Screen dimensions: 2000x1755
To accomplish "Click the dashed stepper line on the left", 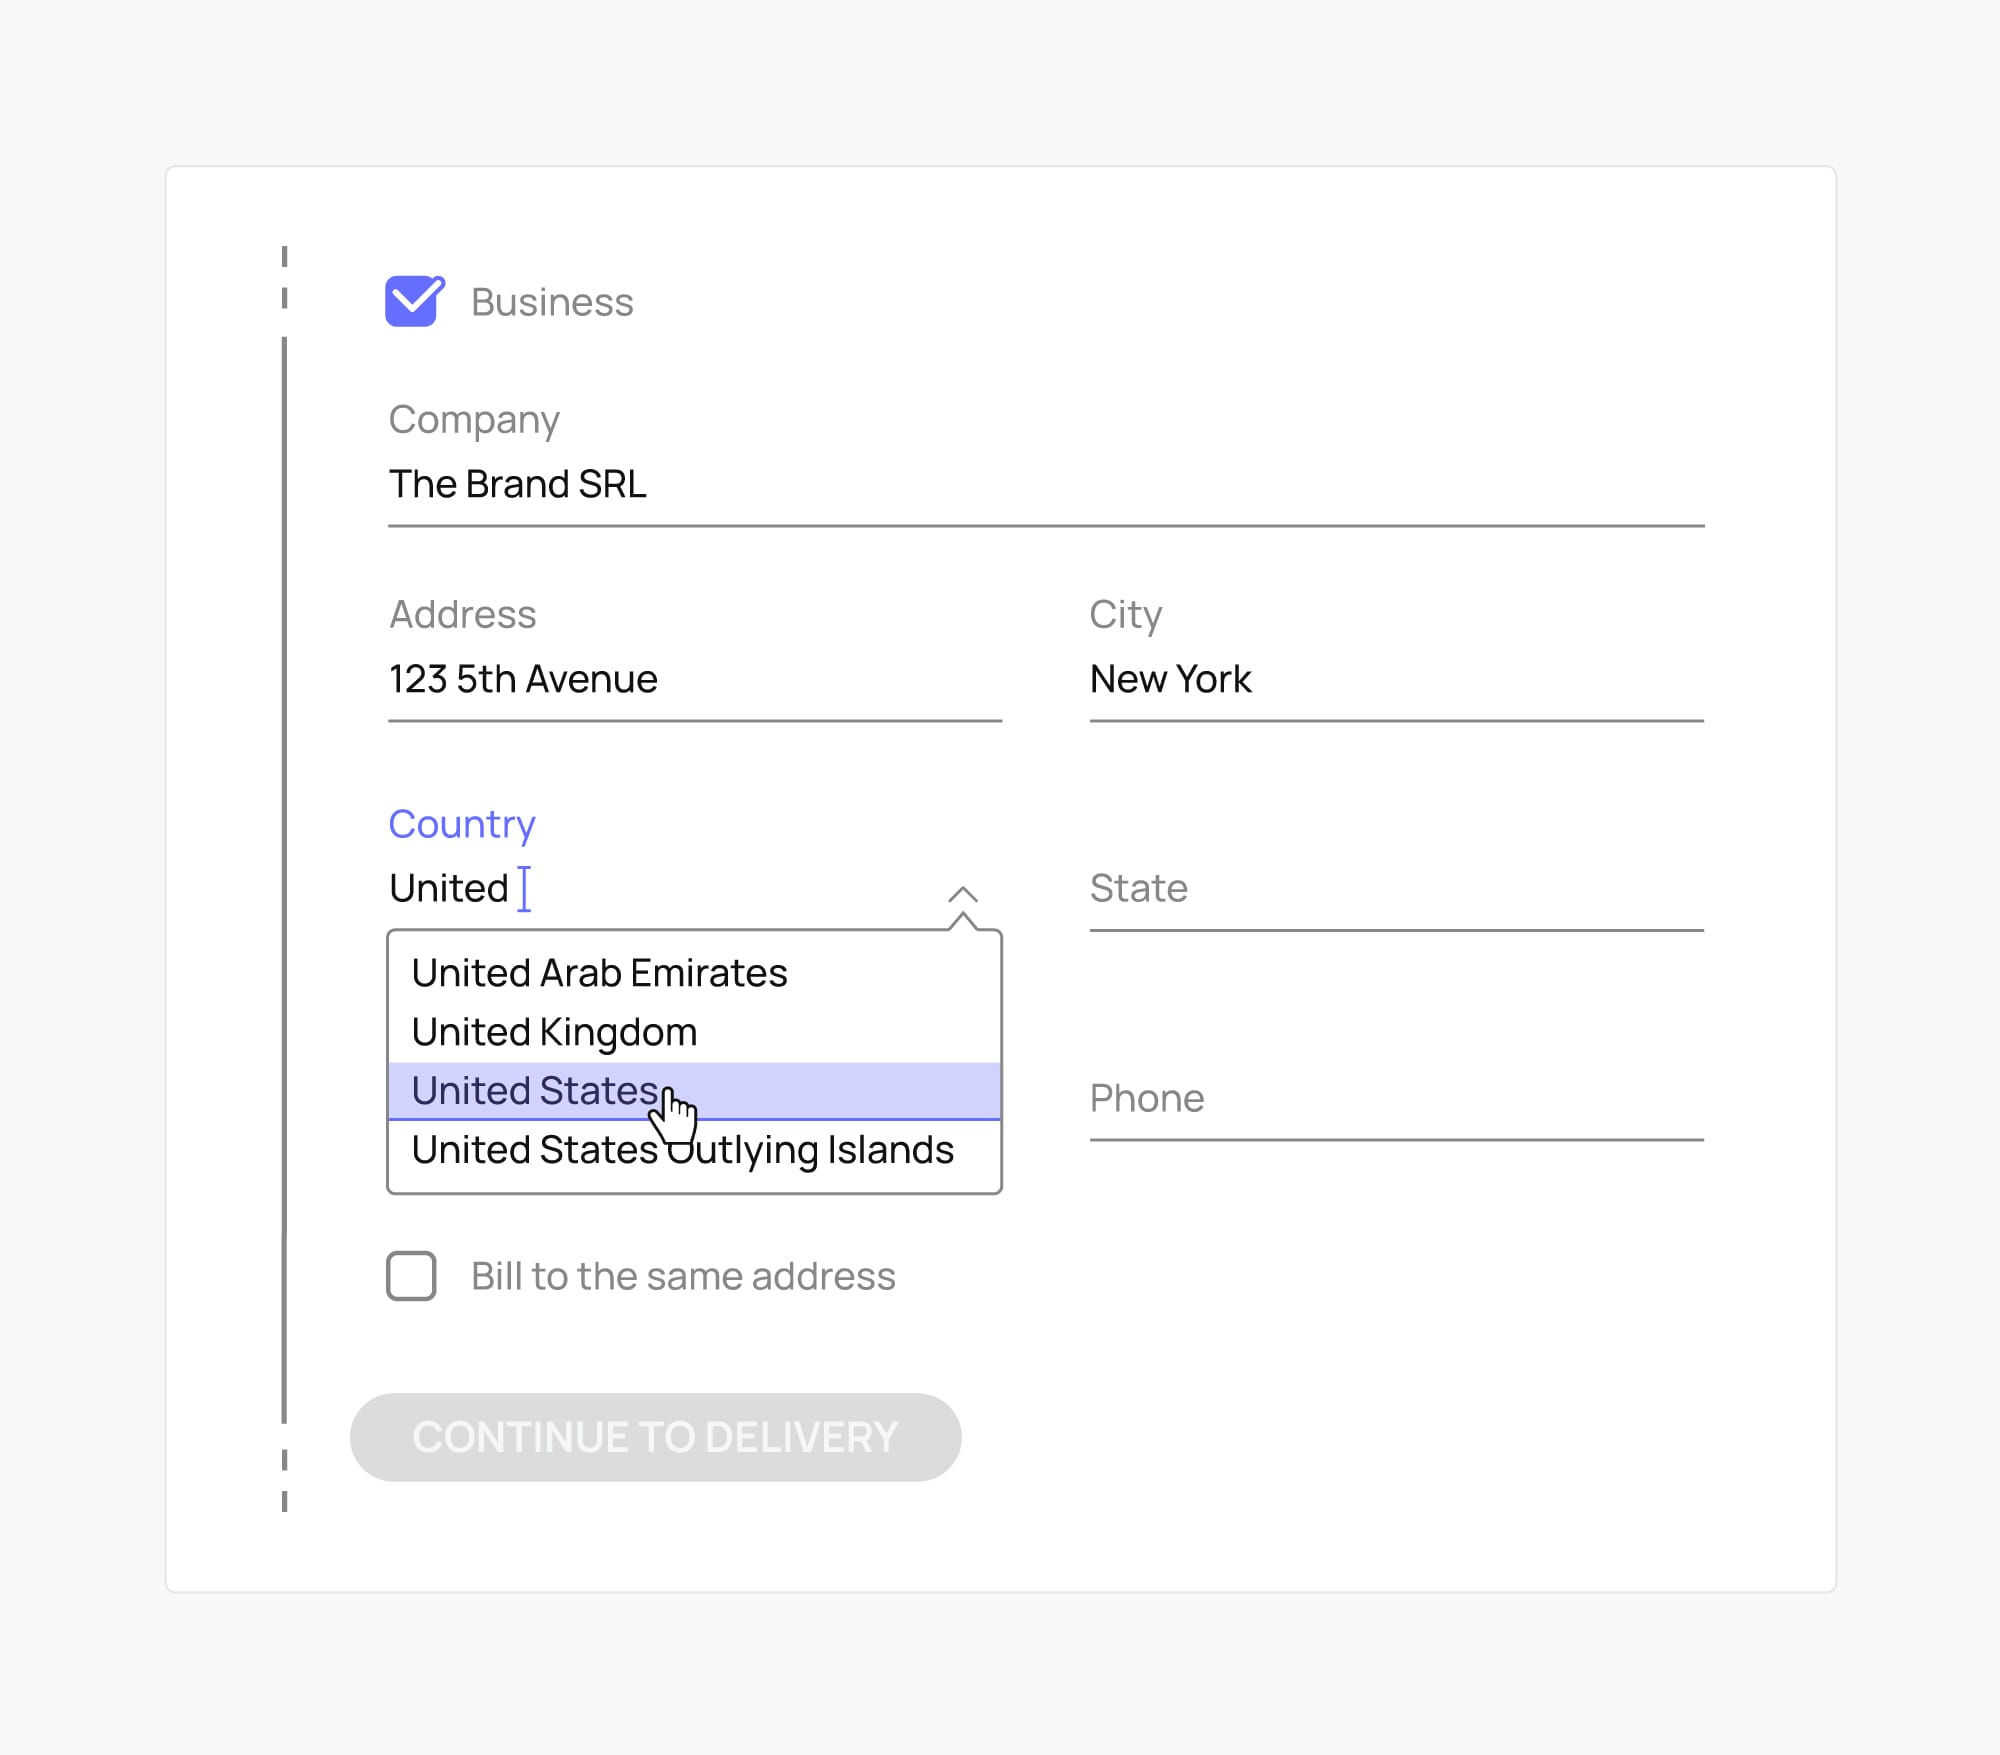I will coord(284,900).
